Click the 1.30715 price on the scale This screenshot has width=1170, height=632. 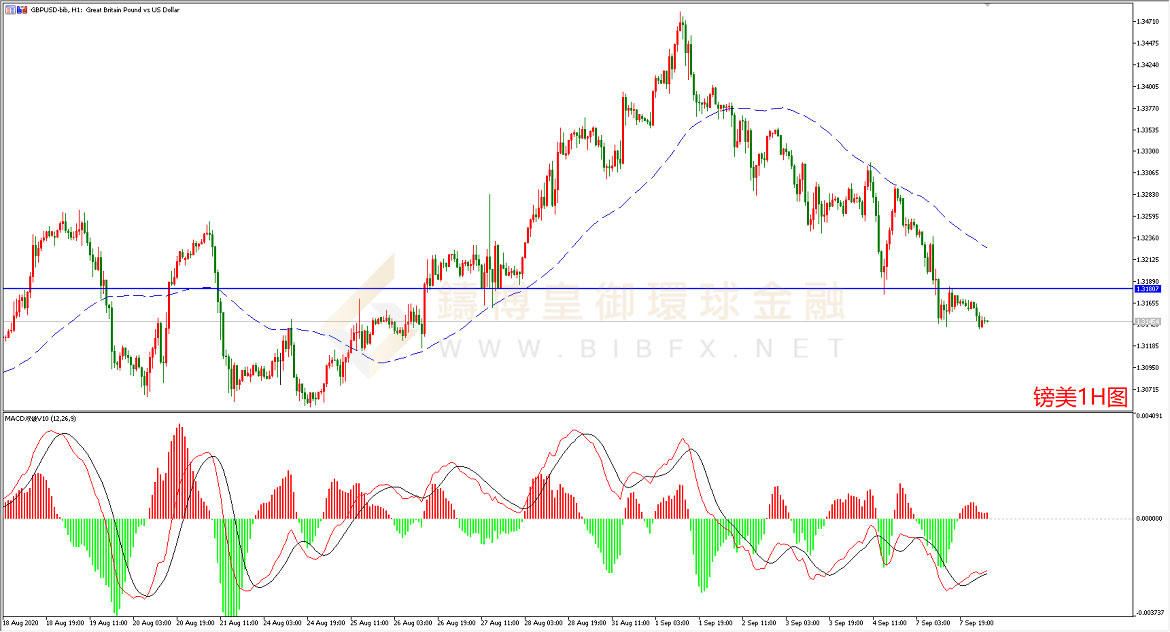pyautogui.click(x=1146, y=389)
